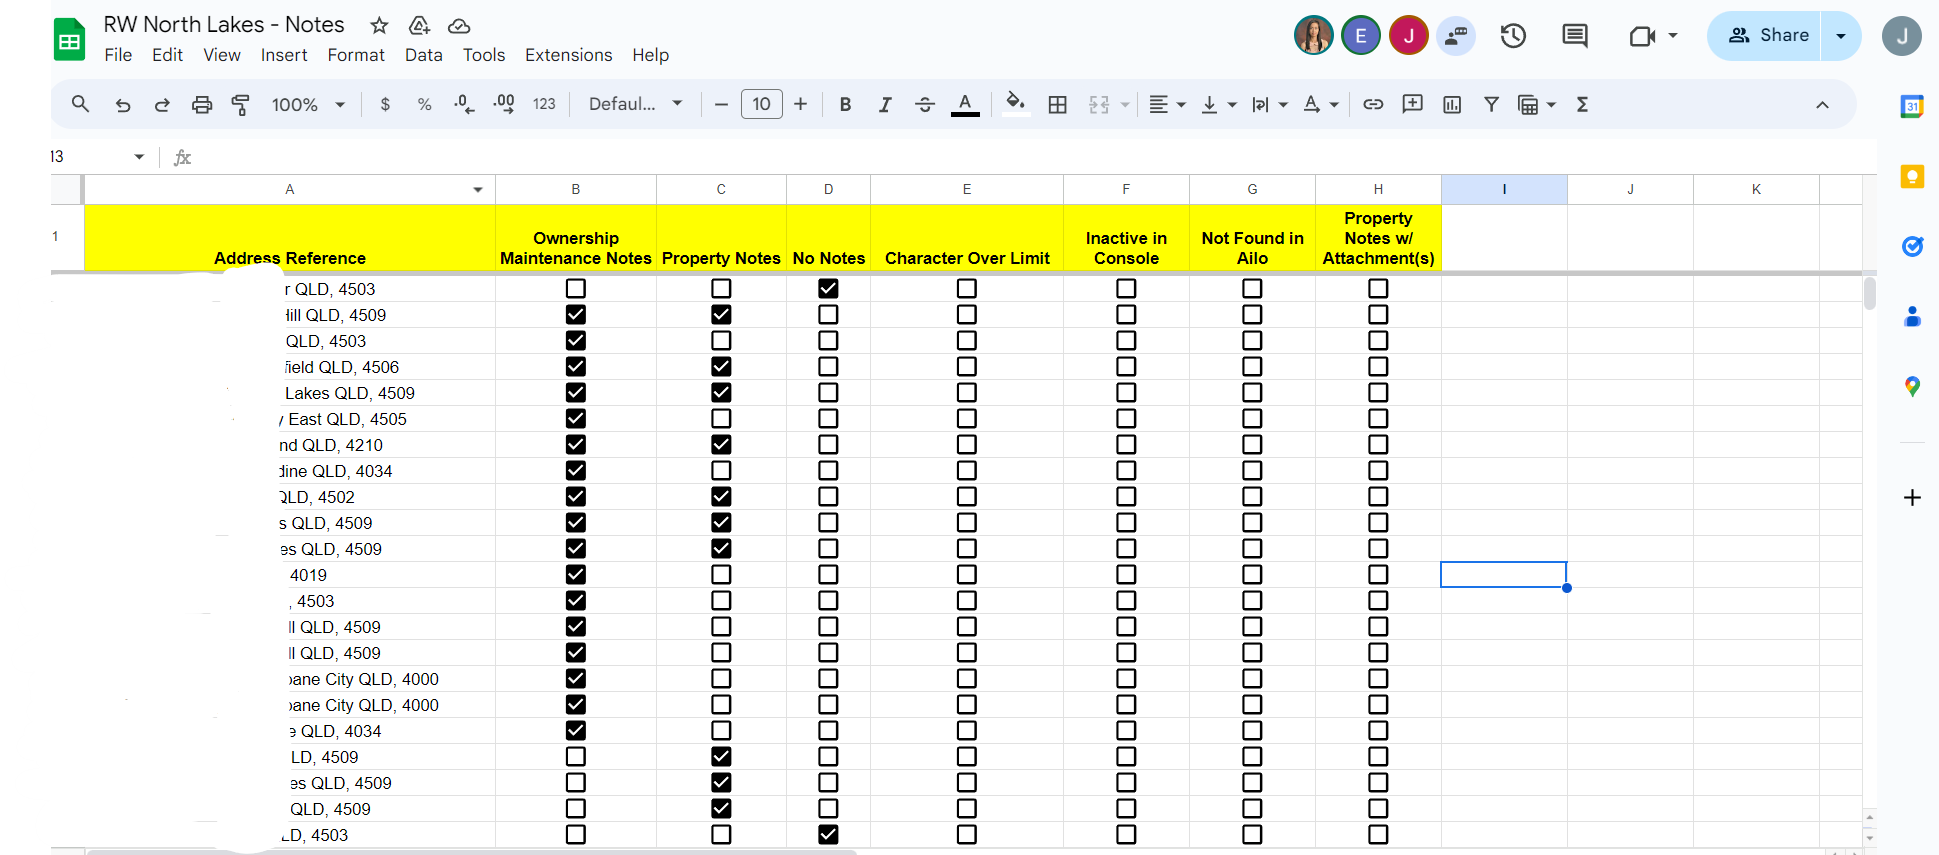Open the Edit menu
The height and width of the screenshot is (855, 1939).
click(167, 55)
